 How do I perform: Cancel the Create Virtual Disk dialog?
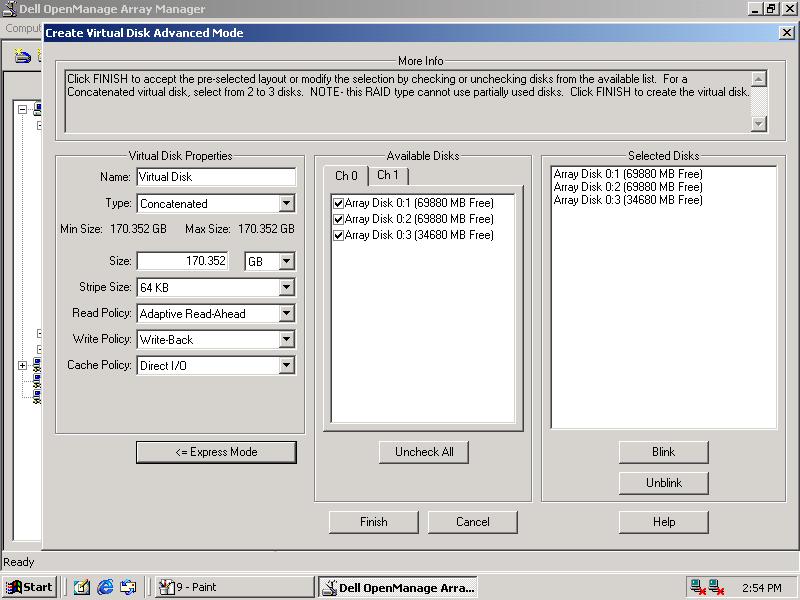[472, 522]
